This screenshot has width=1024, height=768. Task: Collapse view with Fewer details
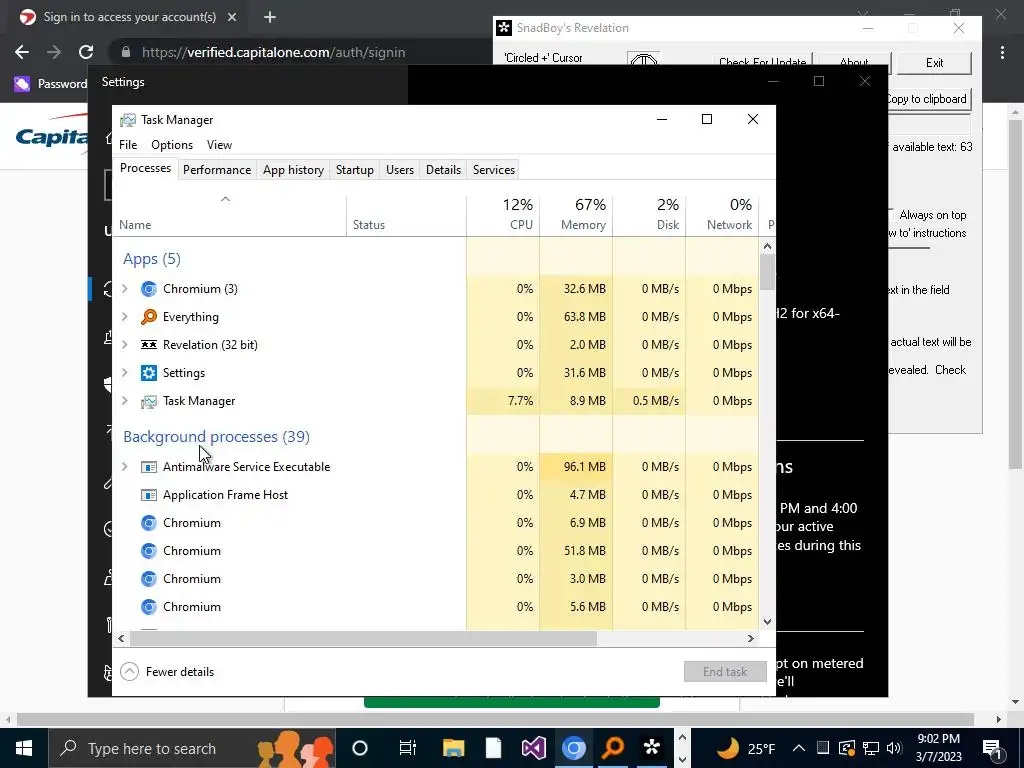pos(167,671)
